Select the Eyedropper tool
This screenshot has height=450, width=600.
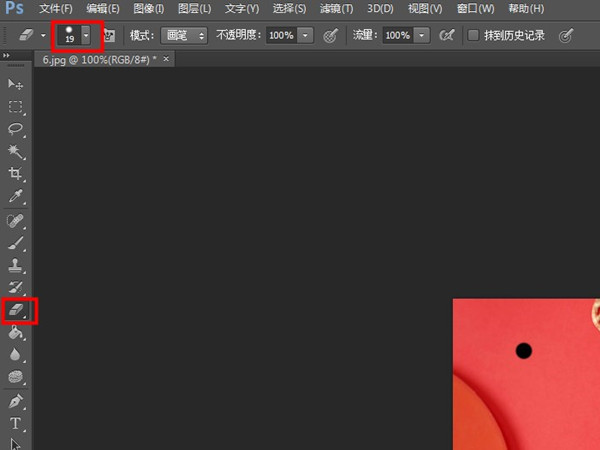click(15, 196)
